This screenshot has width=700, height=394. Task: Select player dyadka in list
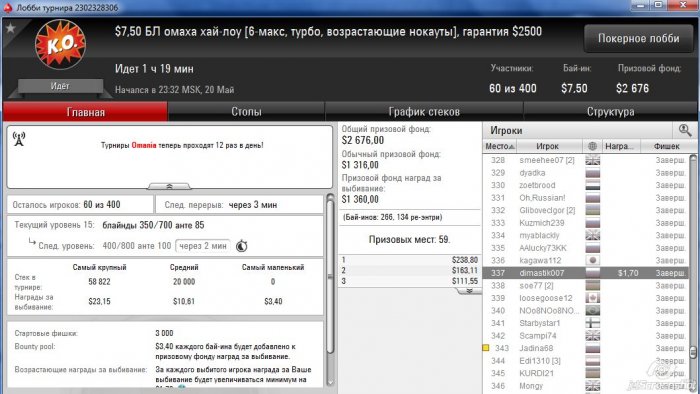coord(585,173)
